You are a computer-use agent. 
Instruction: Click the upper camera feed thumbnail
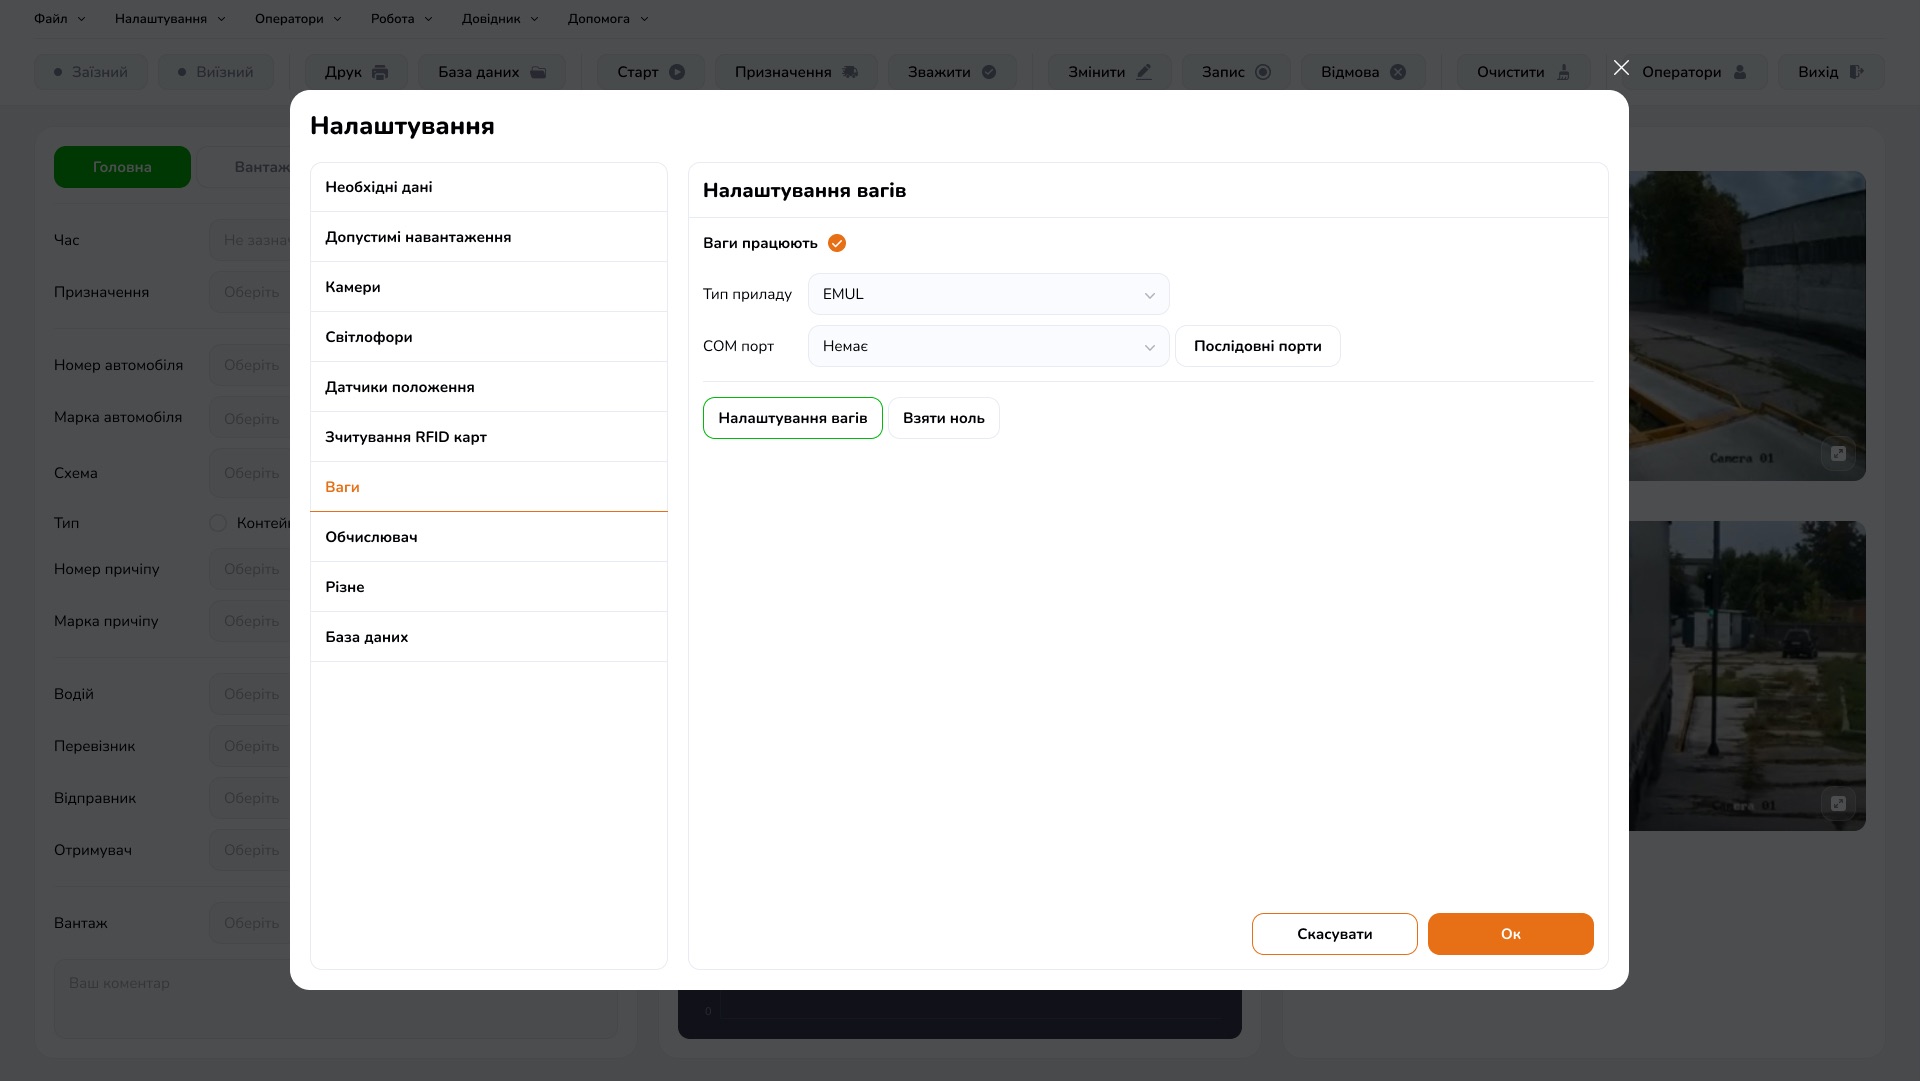point(1747,326)
